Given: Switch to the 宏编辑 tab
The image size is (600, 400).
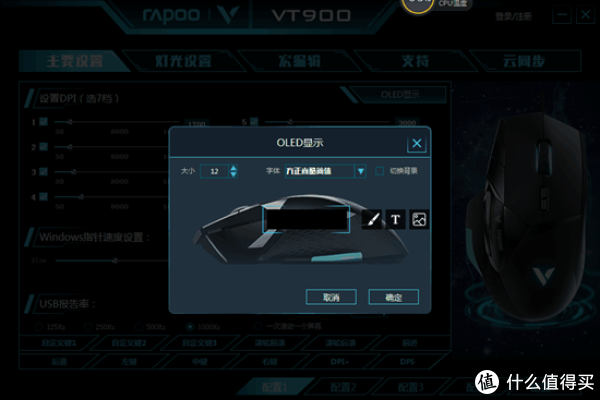Looking at the screenshot, I should [x=299, y=61].
